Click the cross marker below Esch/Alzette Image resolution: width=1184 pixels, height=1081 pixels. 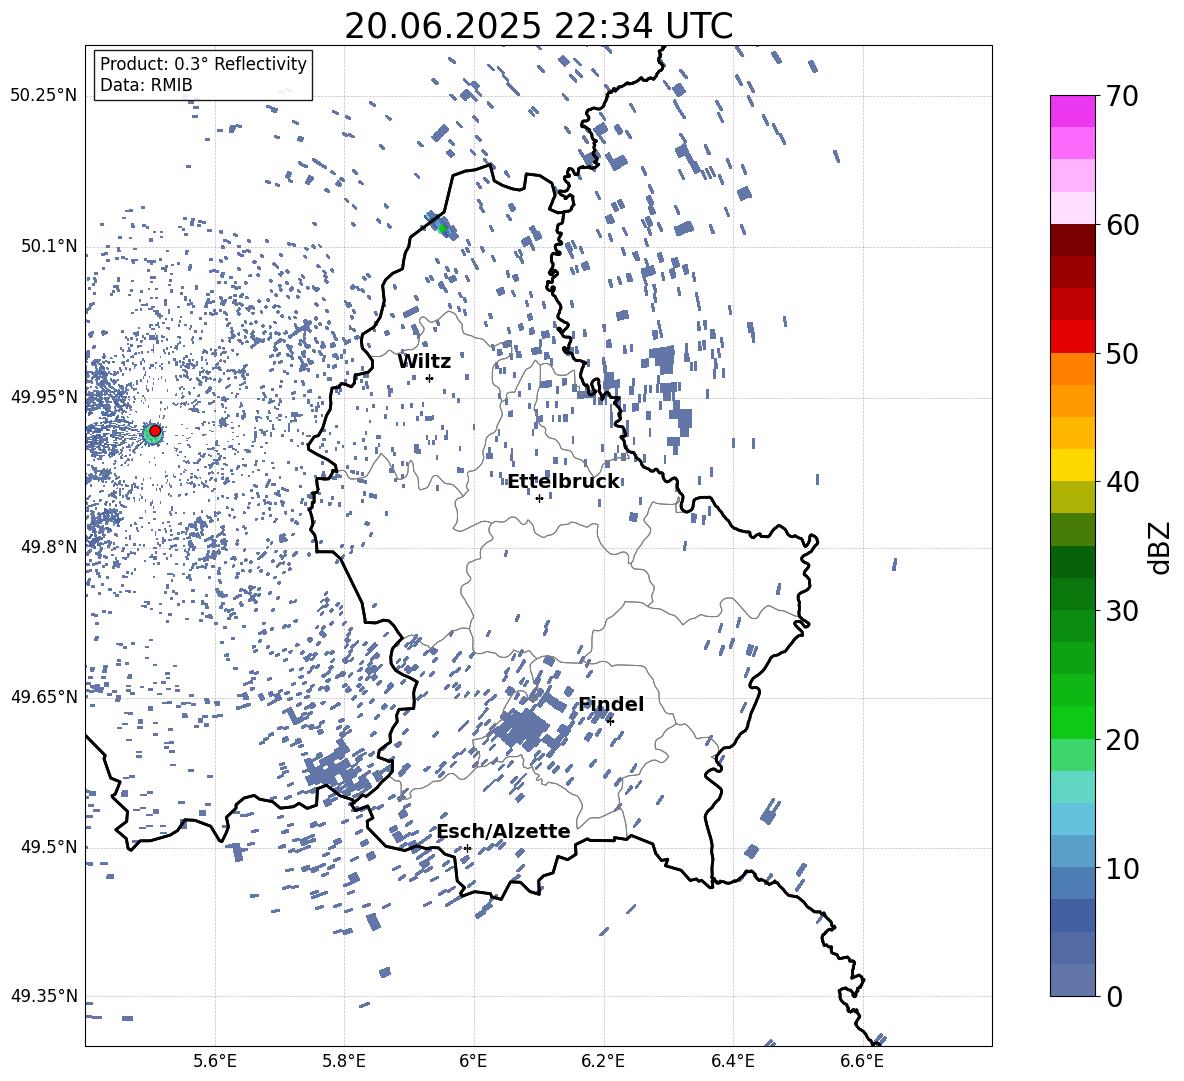pyautogui.click(x=467, y=848)
